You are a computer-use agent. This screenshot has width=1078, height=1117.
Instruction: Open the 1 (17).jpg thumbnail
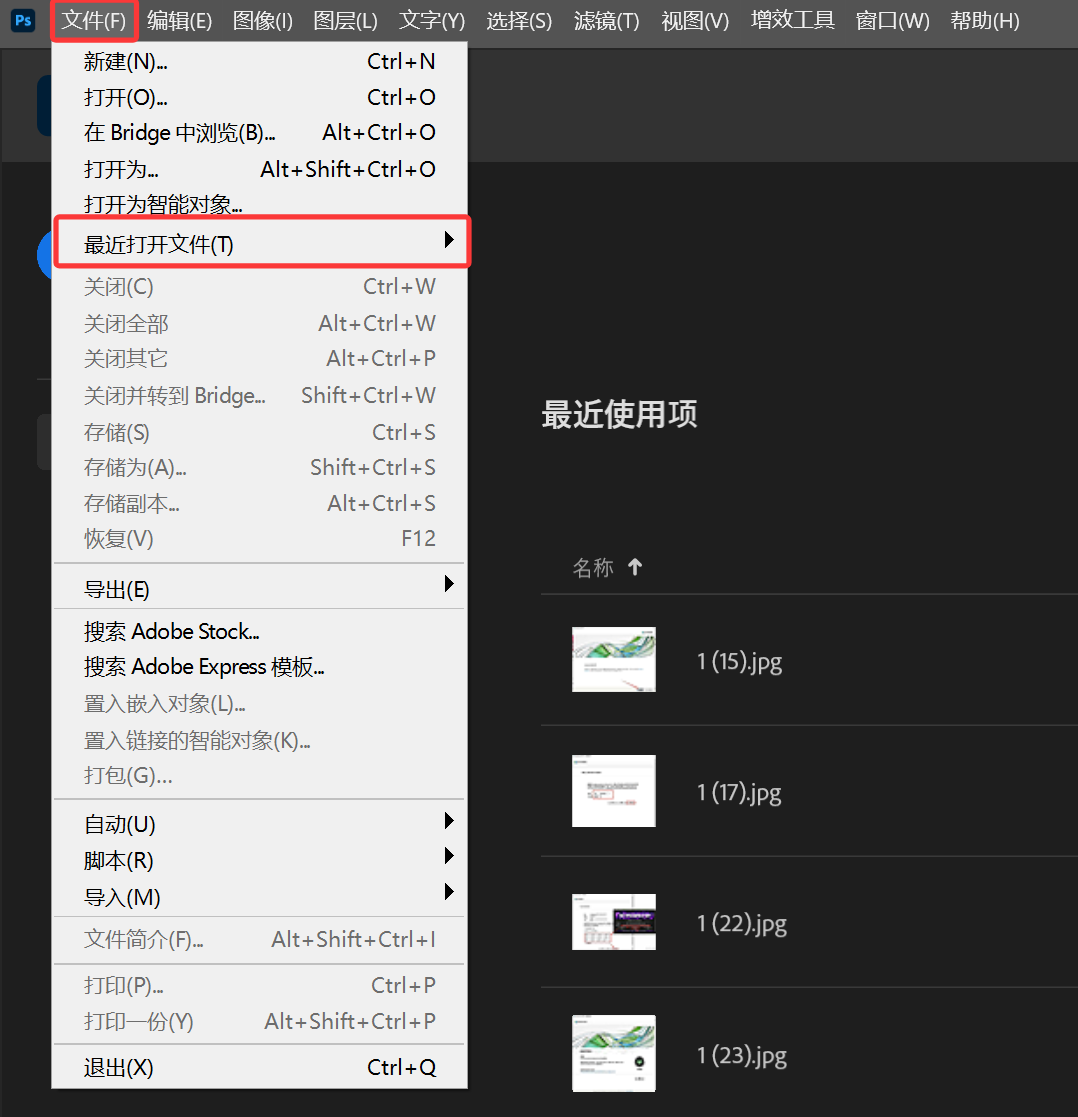(x=613, y=791)
